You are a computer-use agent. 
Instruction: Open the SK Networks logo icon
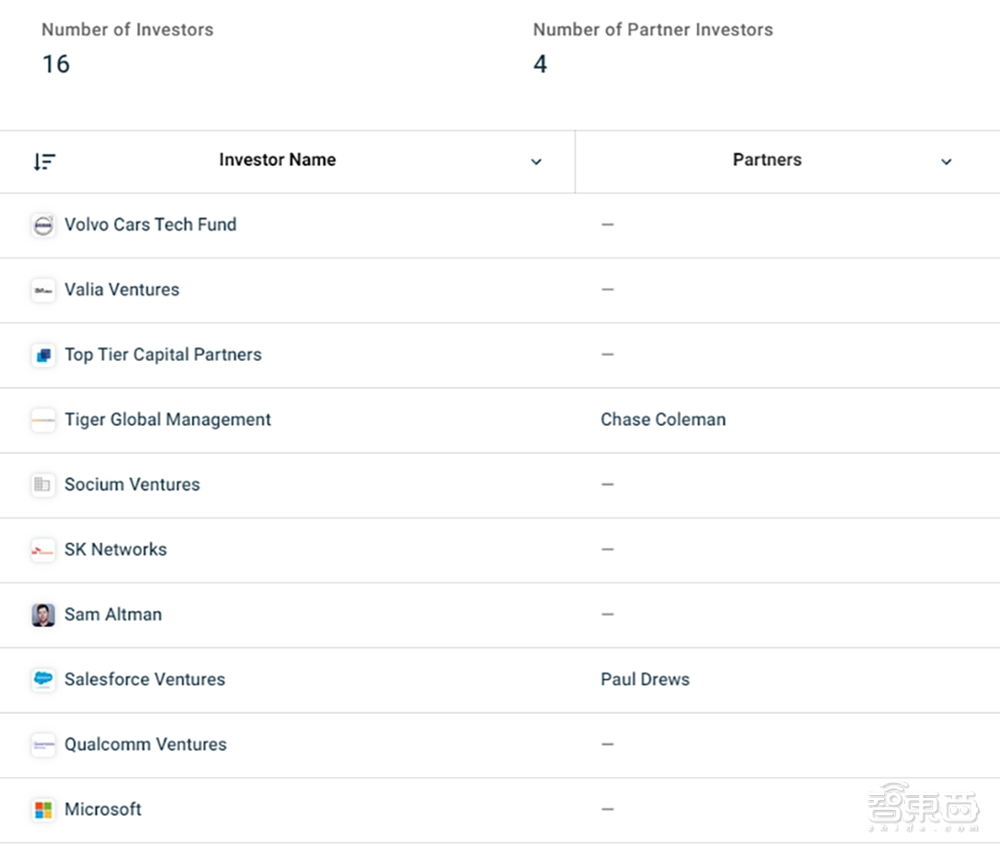(43, 550)
